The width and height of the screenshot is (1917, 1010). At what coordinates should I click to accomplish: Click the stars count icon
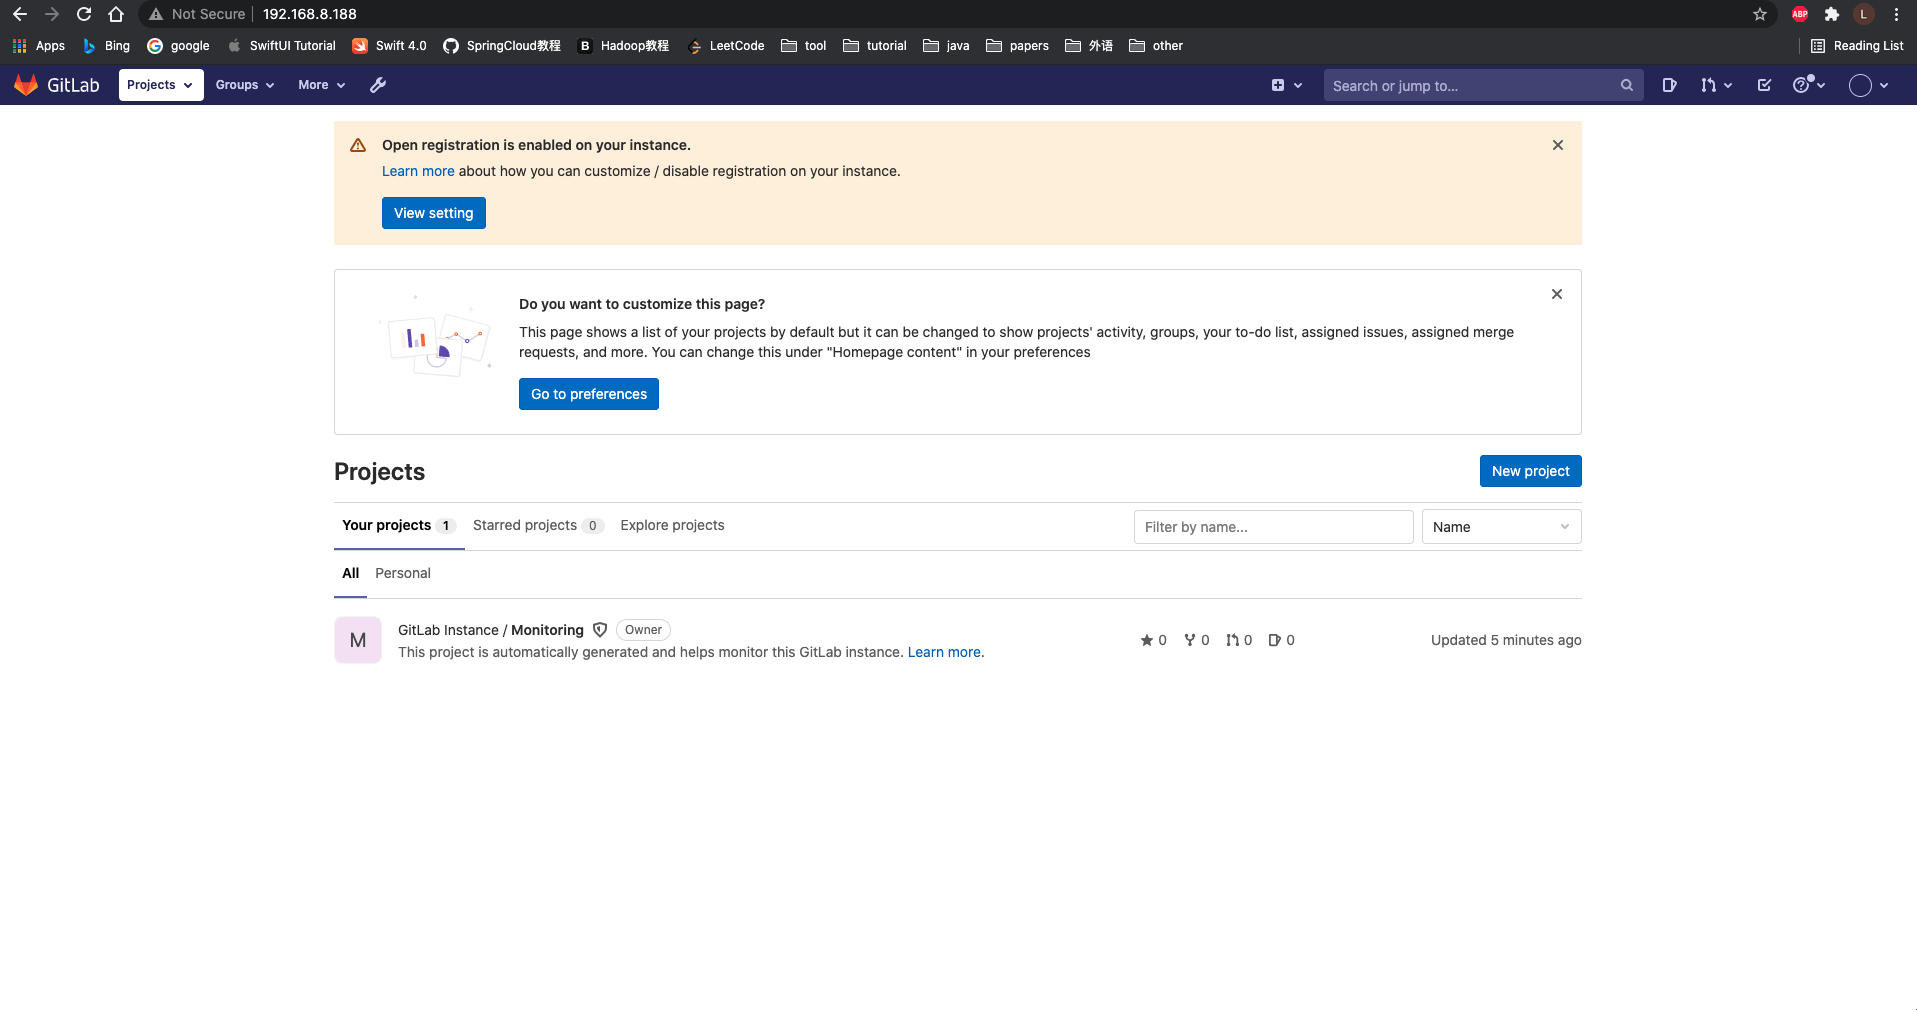click(x=1147, y=640)
